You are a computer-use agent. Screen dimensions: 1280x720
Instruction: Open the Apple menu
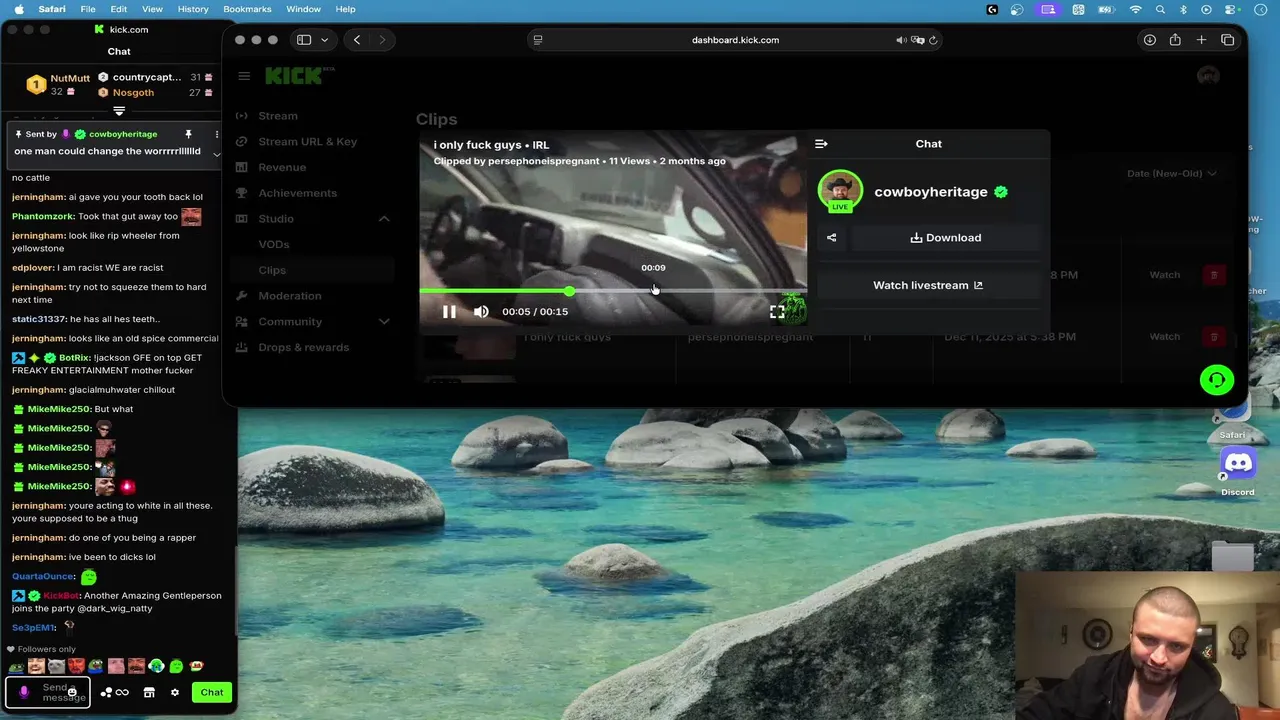pos(18,9)
